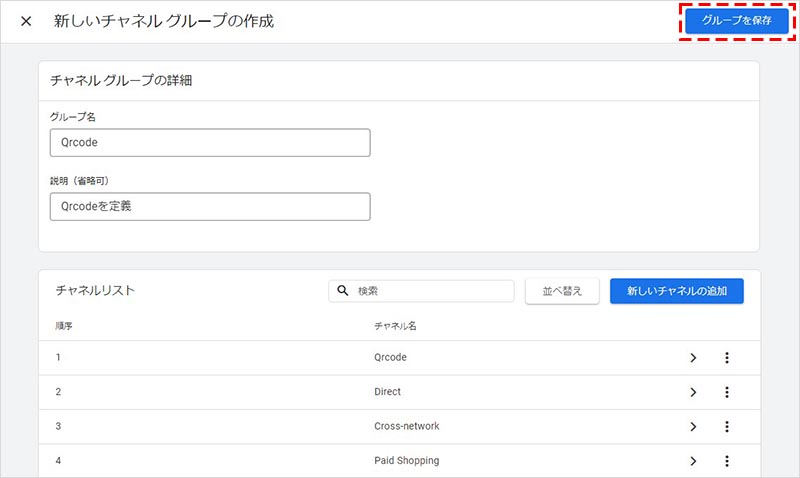Image resolution: width=800 pixels, height=478 pixels.
Task: Expand the Direct channel chevron
Action: click(692, 392)
